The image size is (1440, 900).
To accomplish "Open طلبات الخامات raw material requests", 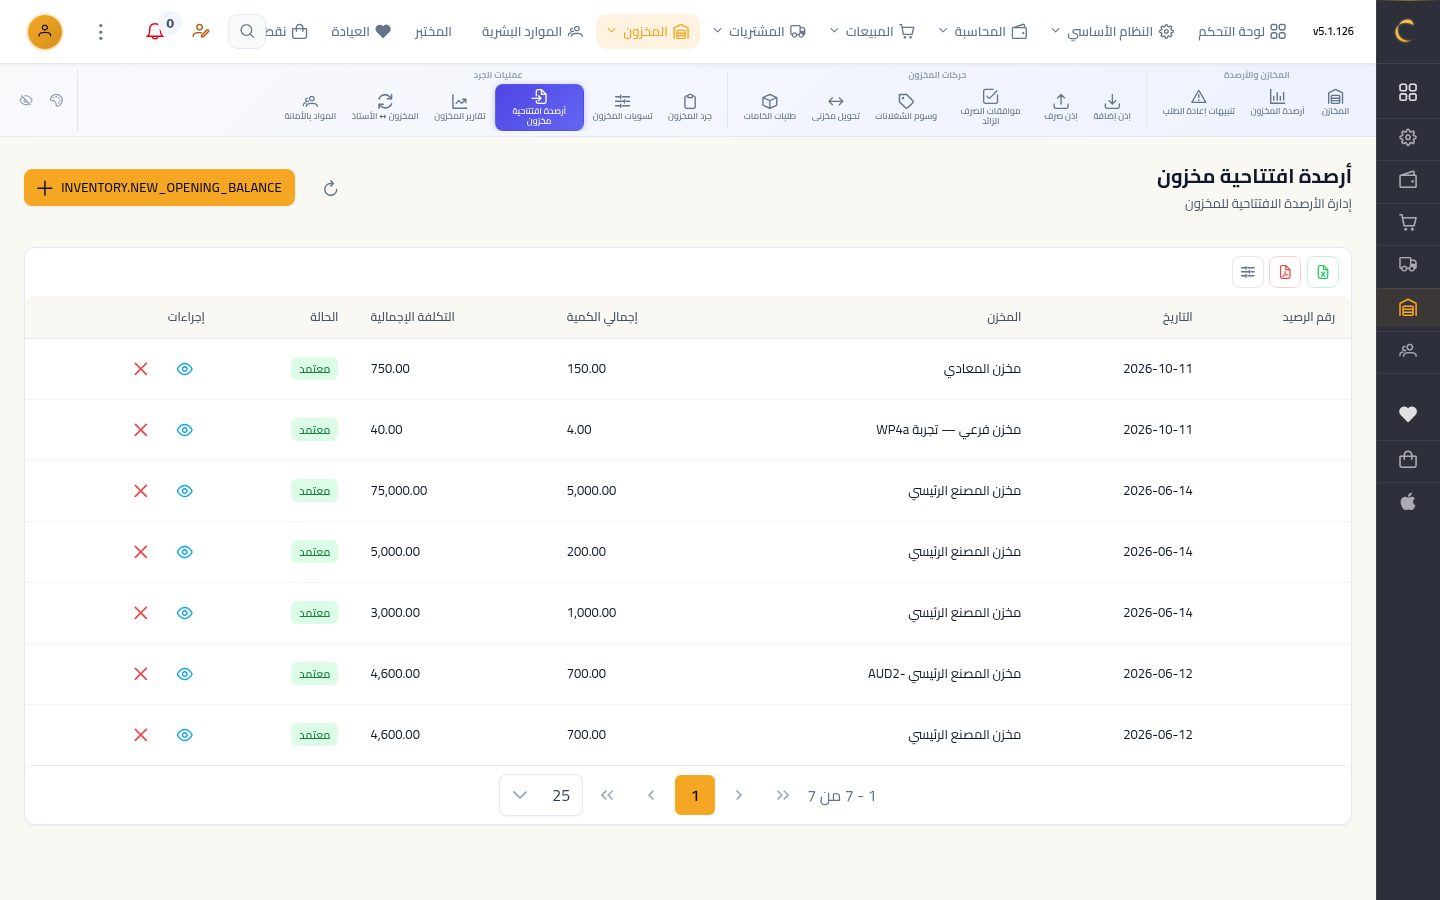I will pyautogui.click(x=770, y=106).
